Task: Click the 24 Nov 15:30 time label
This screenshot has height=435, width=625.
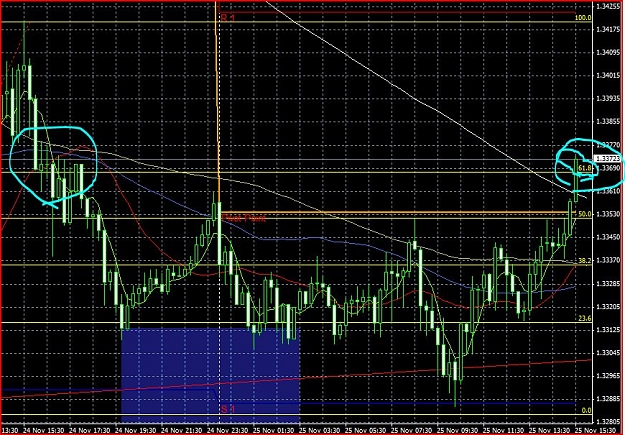Action: point(43,431)
